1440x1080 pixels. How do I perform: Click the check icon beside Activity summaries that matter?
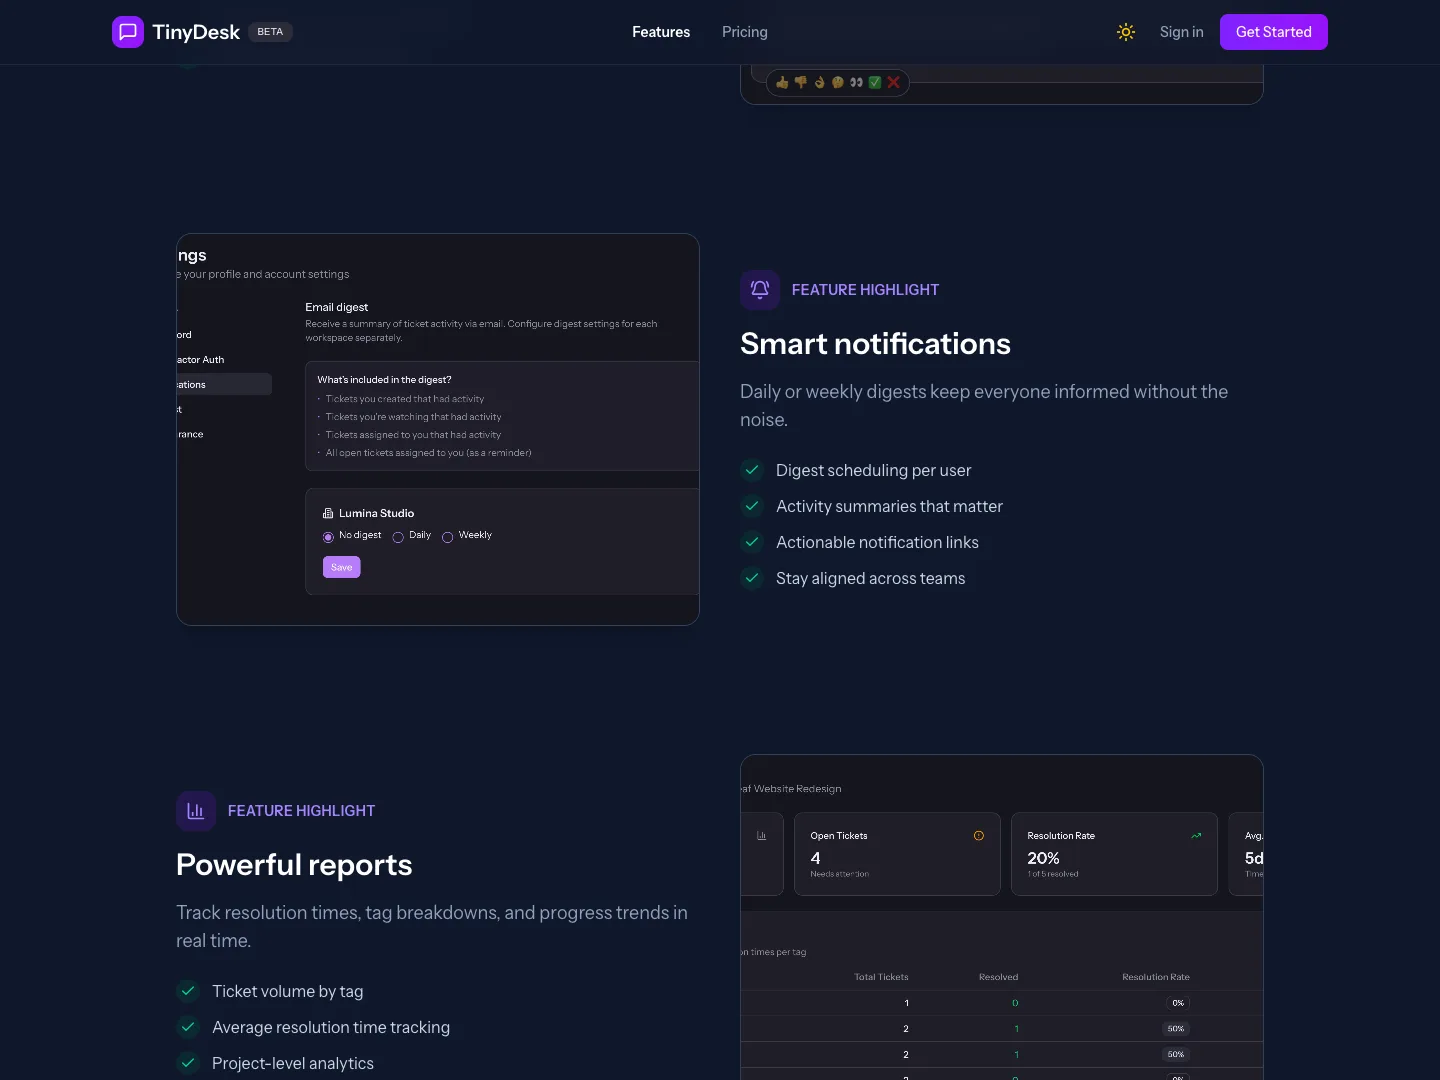point(752,506)
